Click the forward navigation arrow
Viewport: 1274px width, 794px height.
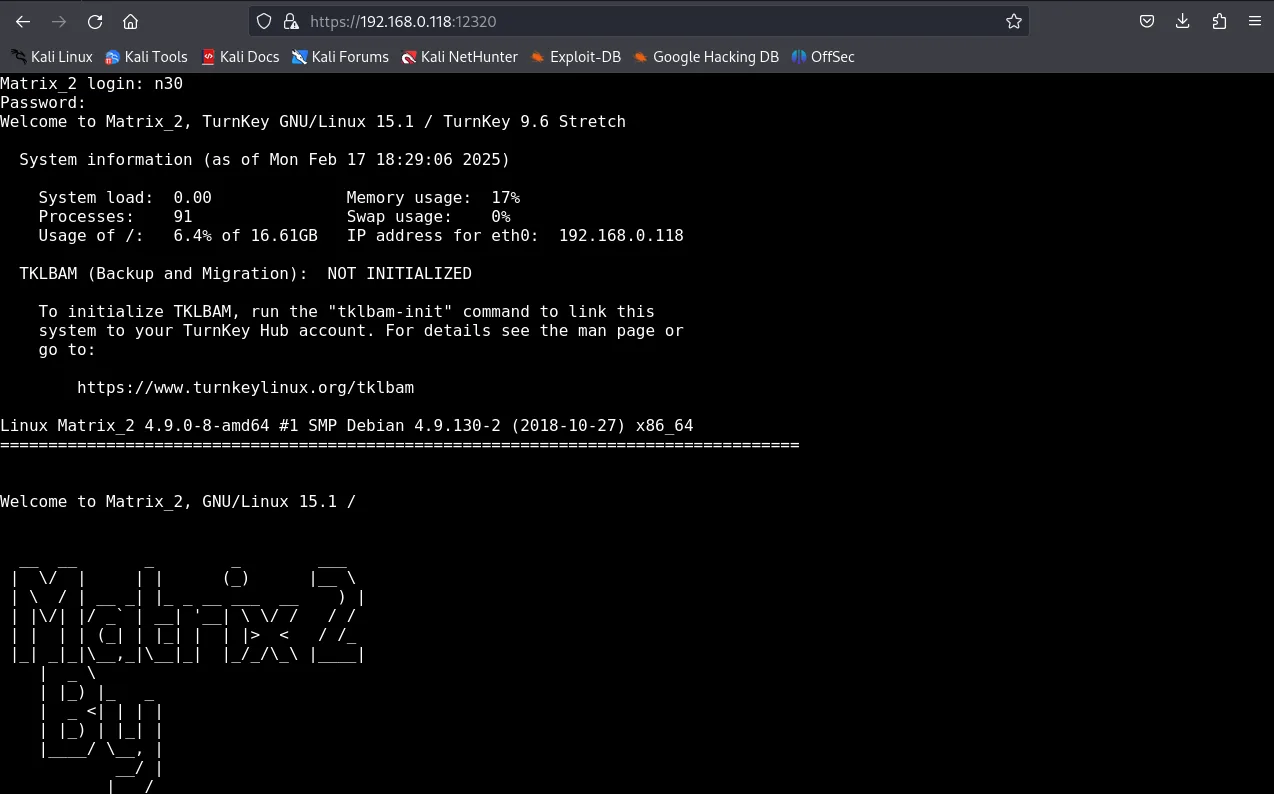pyautogui.click(x=59, y=21)
